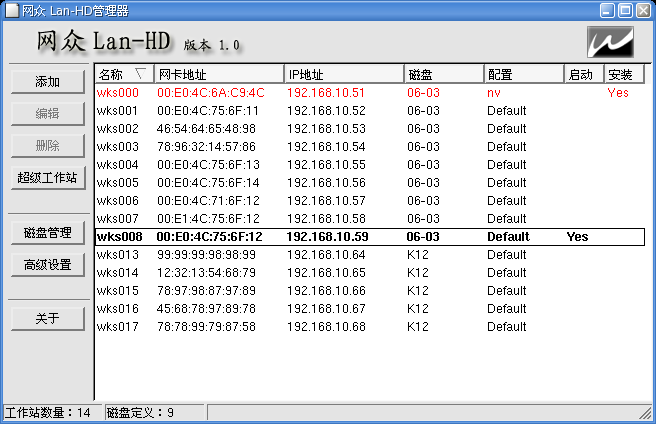Sort by 网卡地址 column header
Screen dimensions: 656x424
[x=219, y=75]
